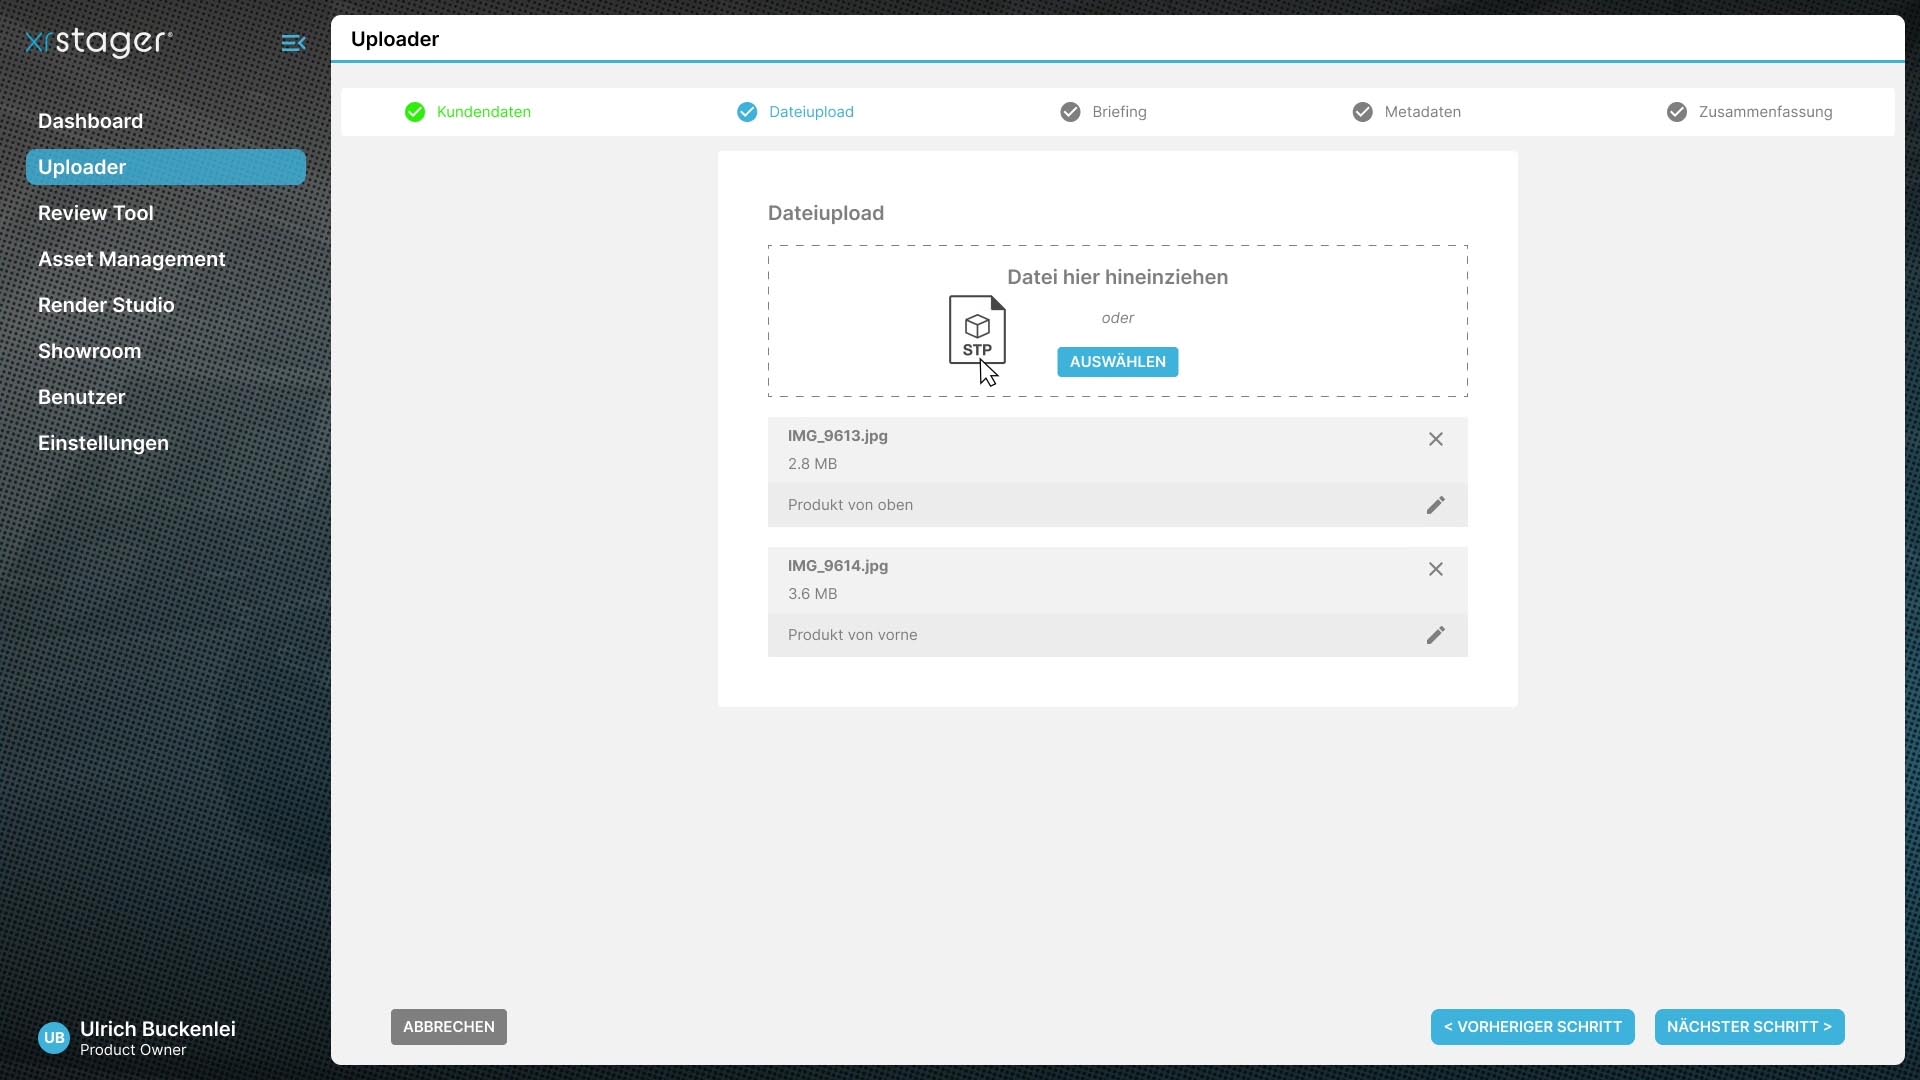Click the file name IMG_9614.jpg
This screenshot has width=1920, height=1080.
point(838,566)
